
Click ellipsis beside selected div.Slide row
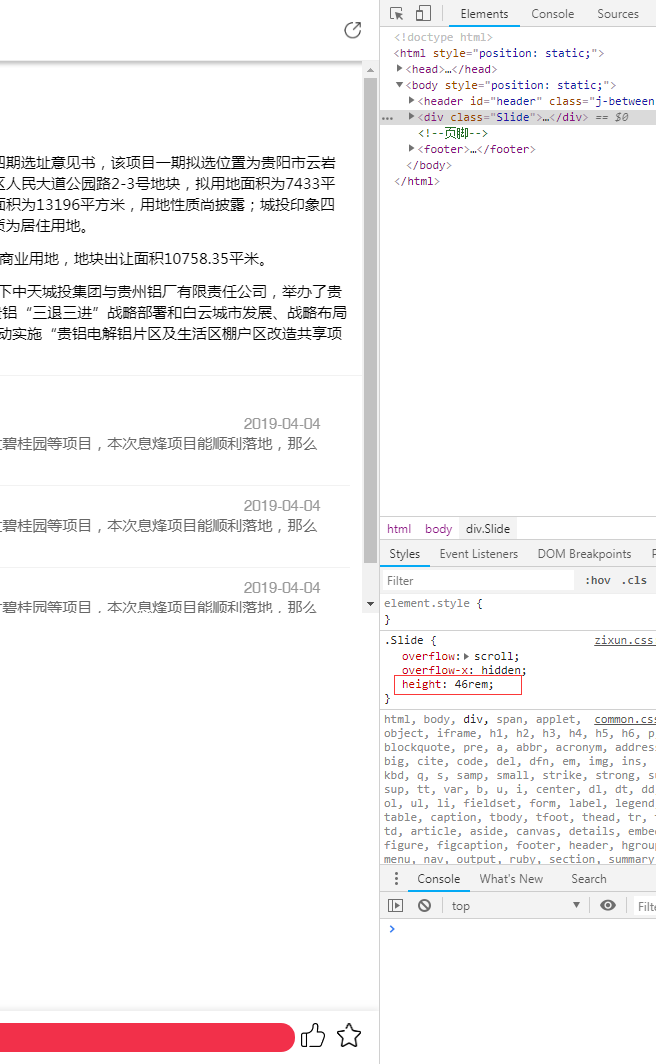pos(387,117)
